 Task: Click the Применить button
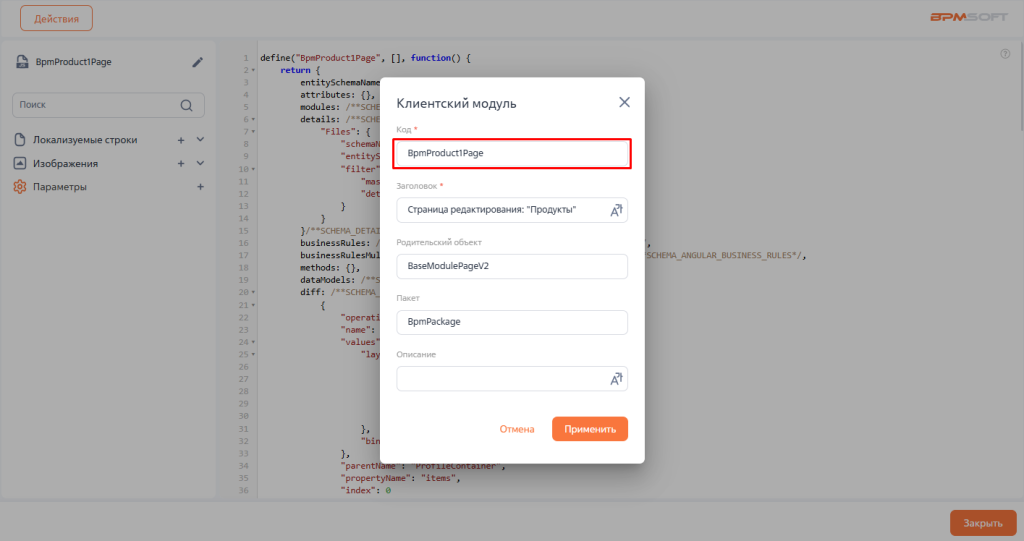click(590, 429)
